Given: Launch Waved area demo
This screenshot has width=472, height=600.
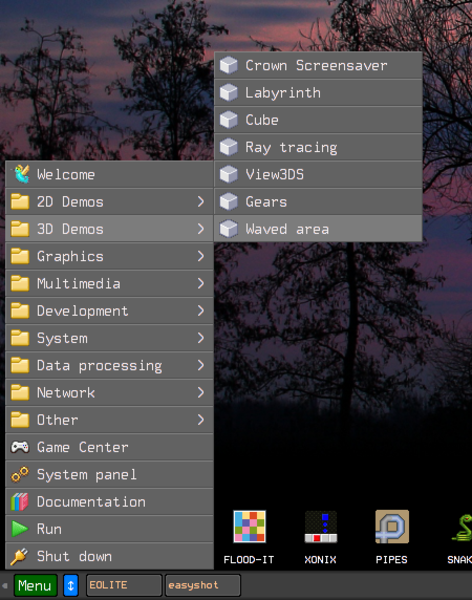Looking at the screenshot, I should tap(318, 229).
